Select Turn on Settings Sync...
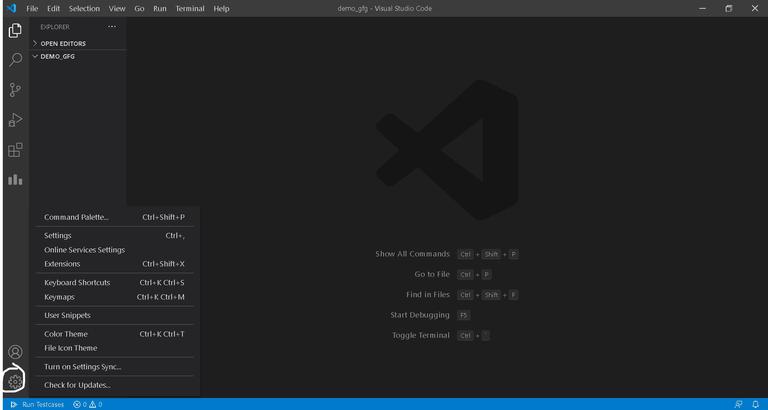Screen dimensions: 768x410 (115, 366)
